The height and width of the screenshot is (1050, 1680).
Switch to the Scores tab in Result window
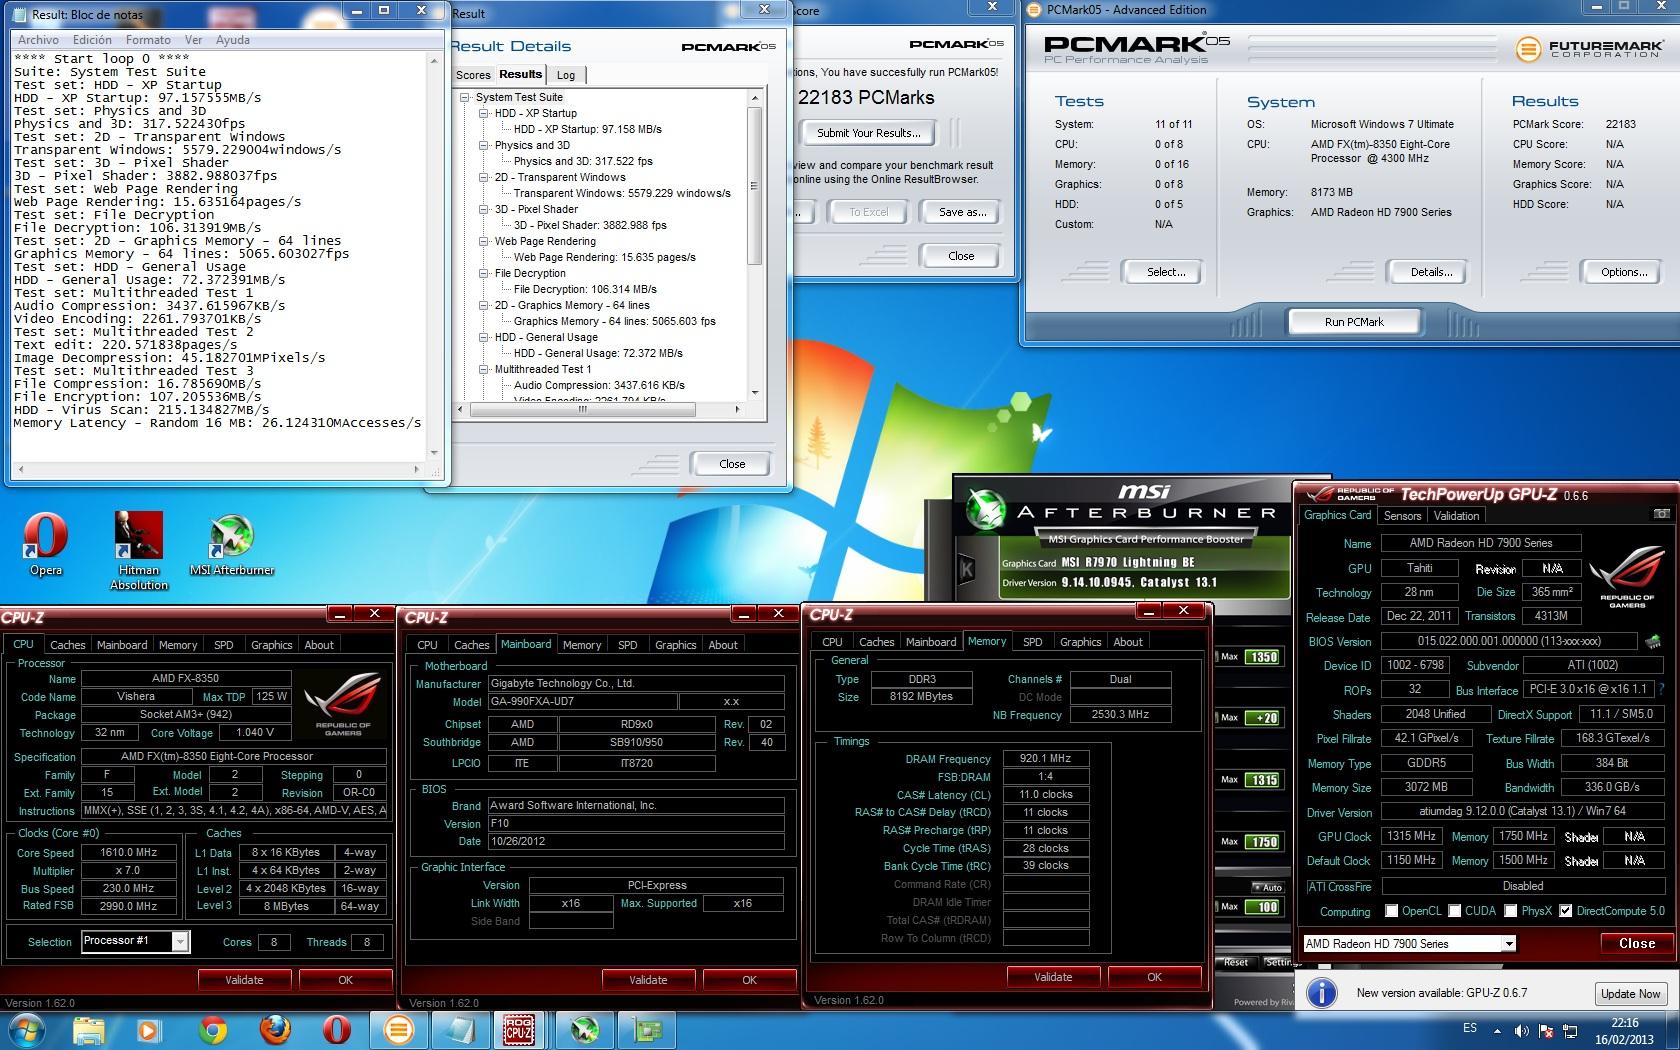click(x=473, y=75)
